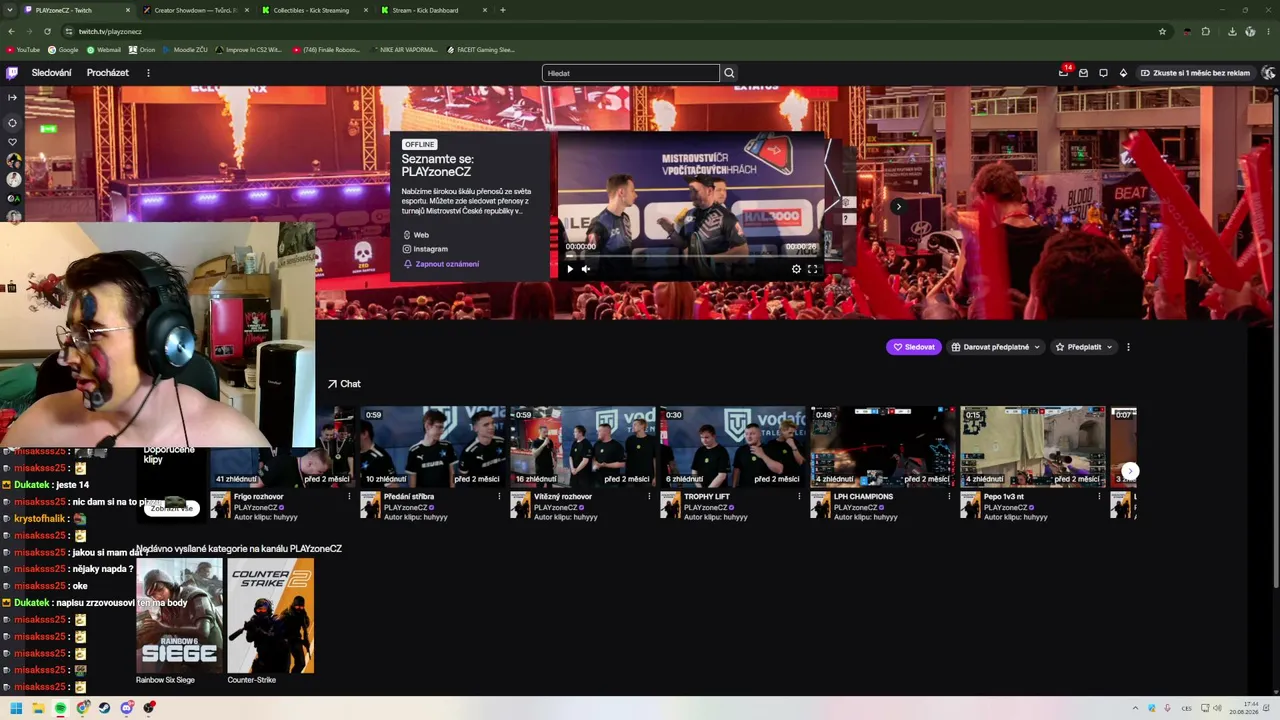1280x720 pixels.
Task: Open Steam from the taskbar
Action: (x=104, y=708)
